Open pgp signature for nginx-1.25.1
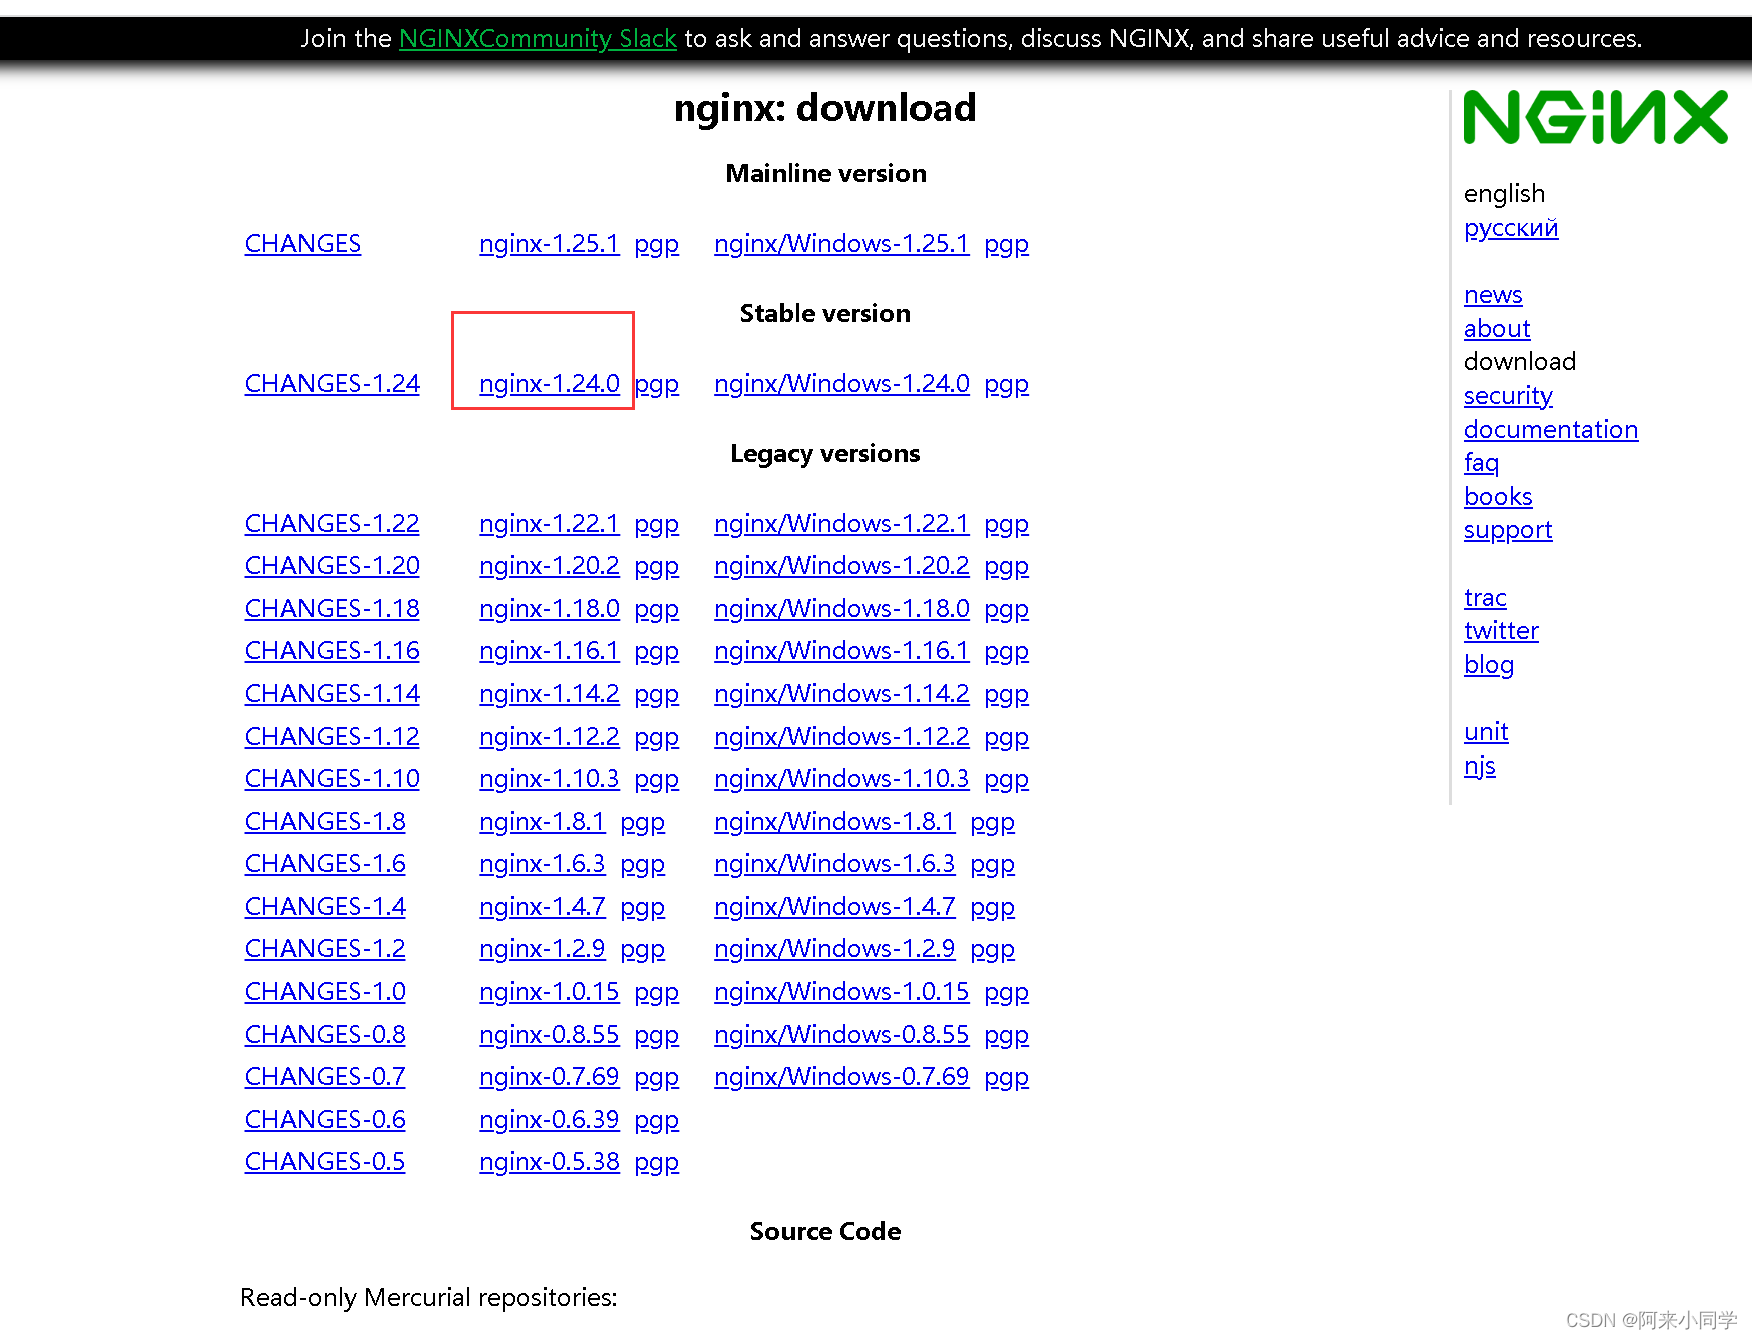 [x=657, y=244]
